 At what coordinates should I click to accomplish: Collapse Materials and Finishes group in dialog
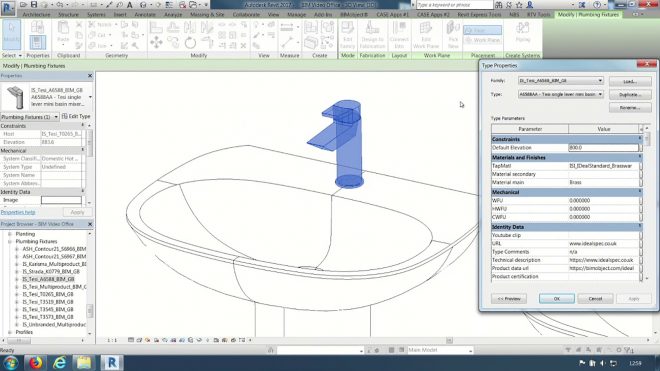click(640, 157)
